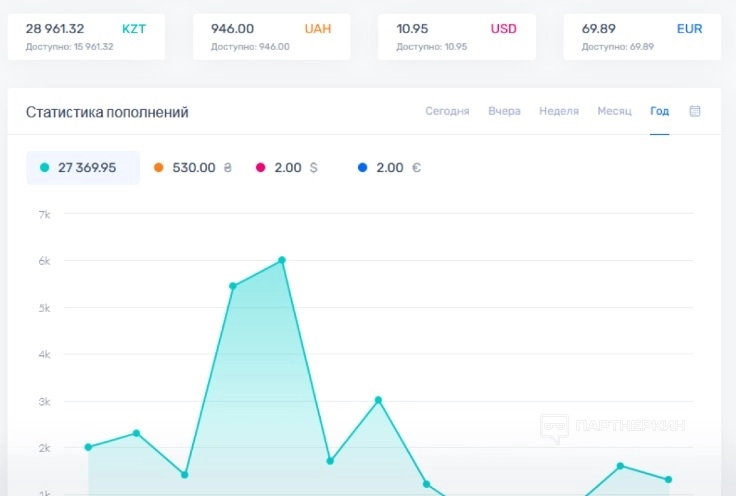Select the Год tab
The width and height of the screenshot is (736, 496).
tap(659, 111)
